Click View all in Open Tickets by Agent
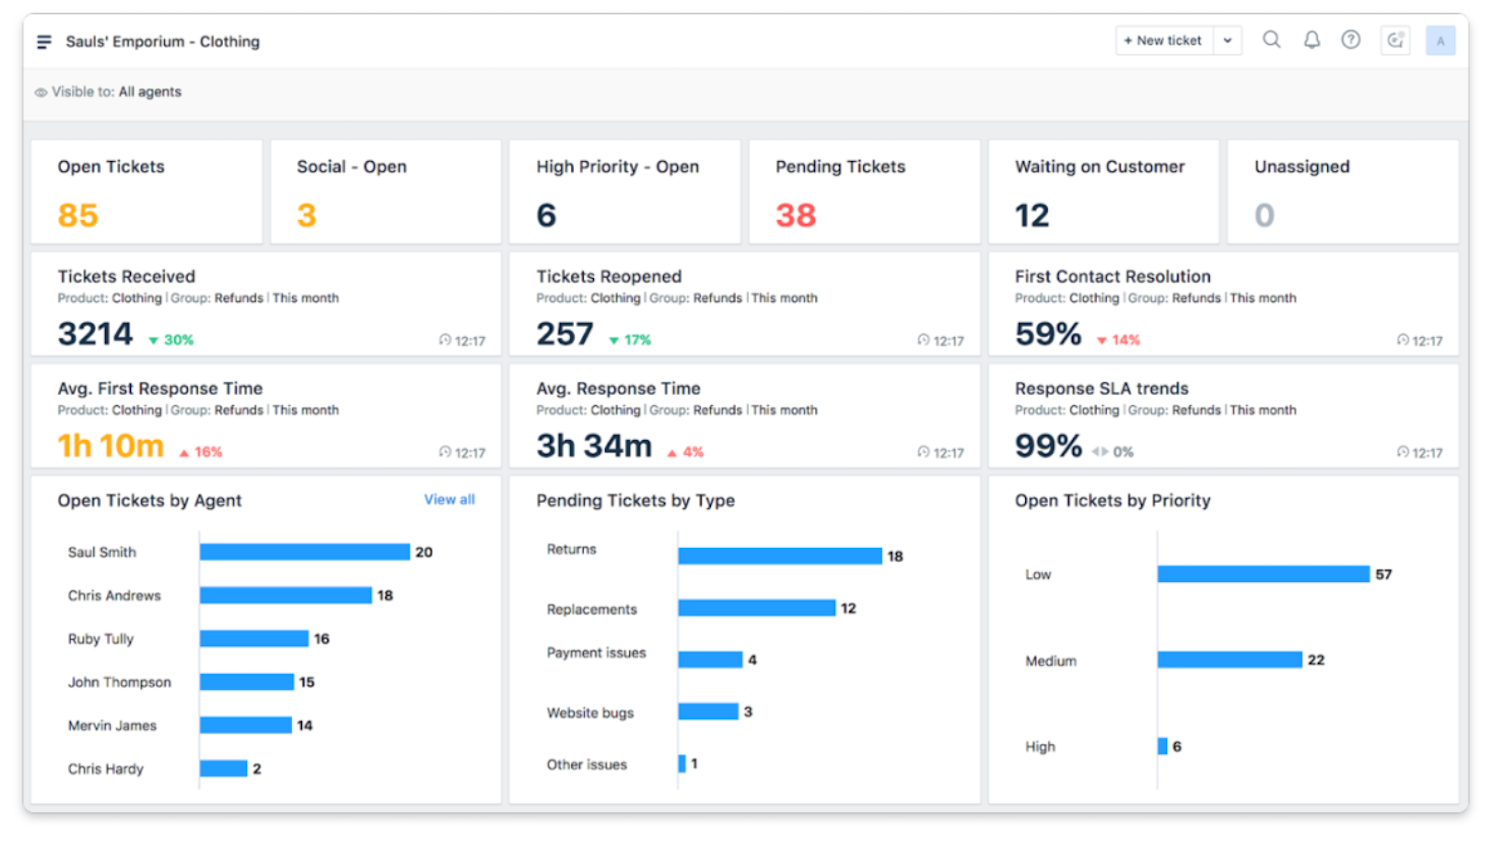Viewport: 1500px width, 855px height. 449,500
